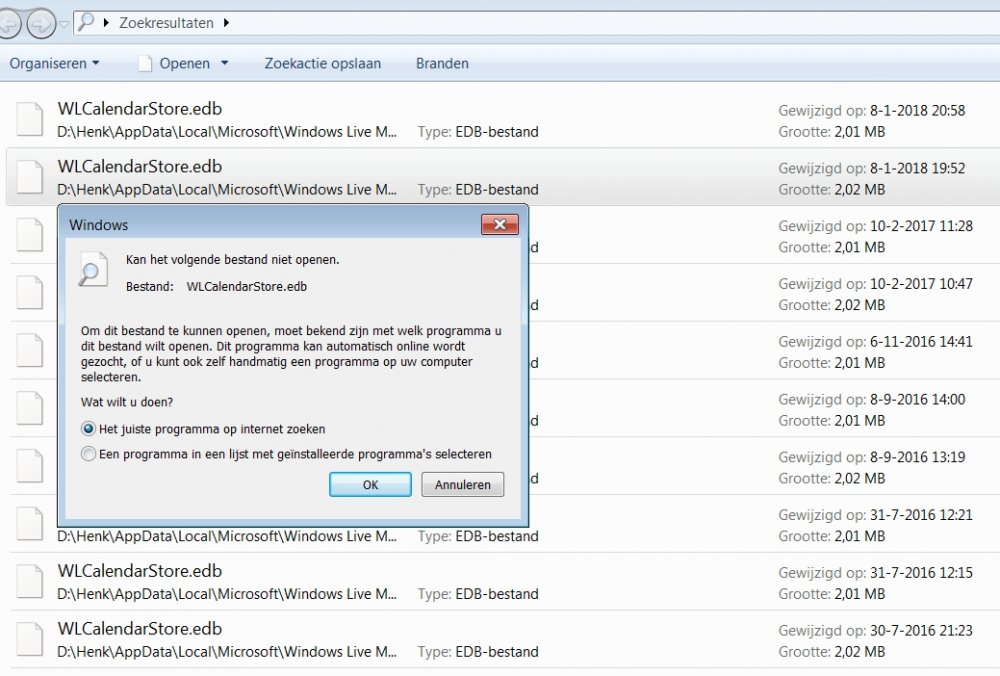Select file icon of result modified 8-1-2018 20:58
The height and width of the screenshot is (676, 1000).
tap(30, 119)
